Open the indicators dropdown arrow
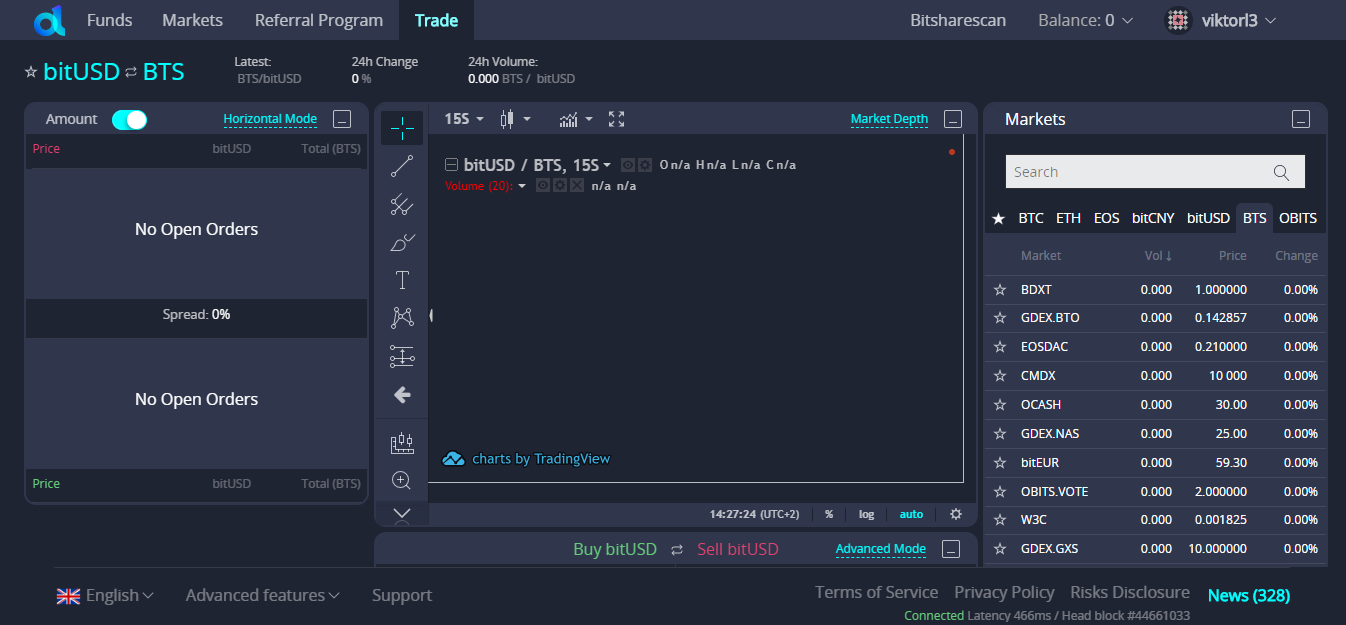Viewport: 1346px width, 625px height. point(589,119)
